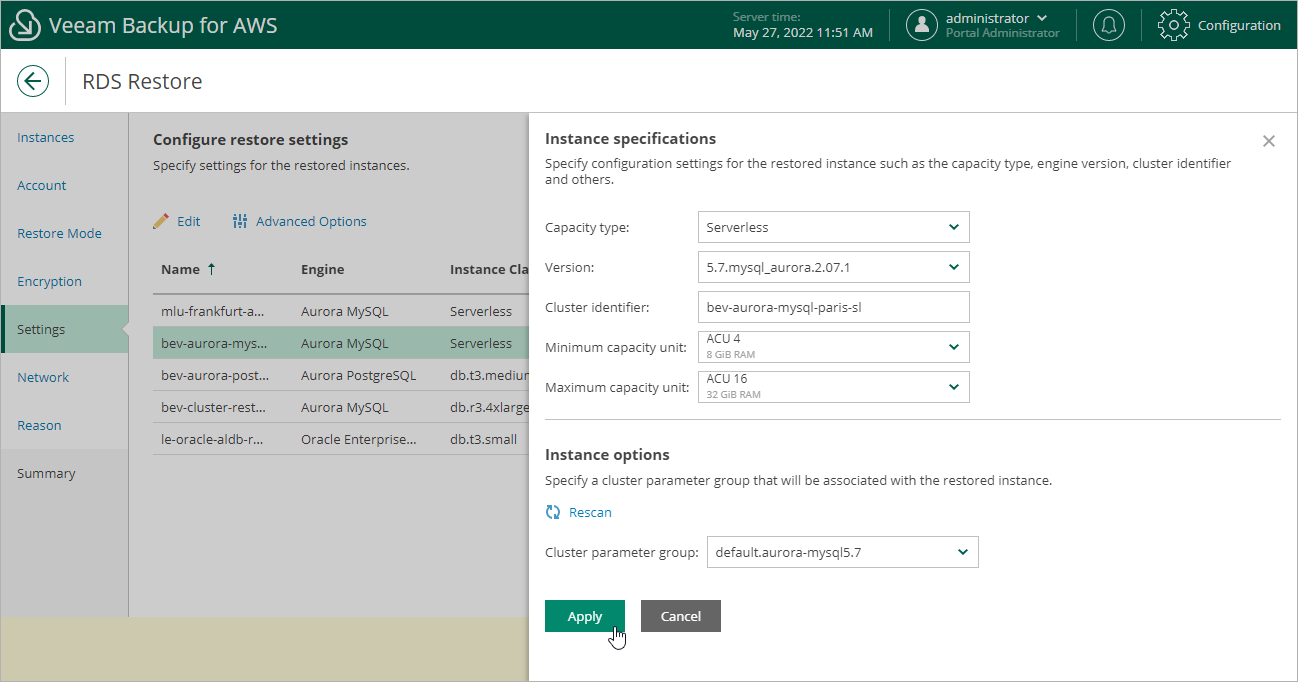Image resolution: width=1298 pixels, height=682 pixels.
Task: Close the Instance specifications panel
Action: click(1268, 141)
